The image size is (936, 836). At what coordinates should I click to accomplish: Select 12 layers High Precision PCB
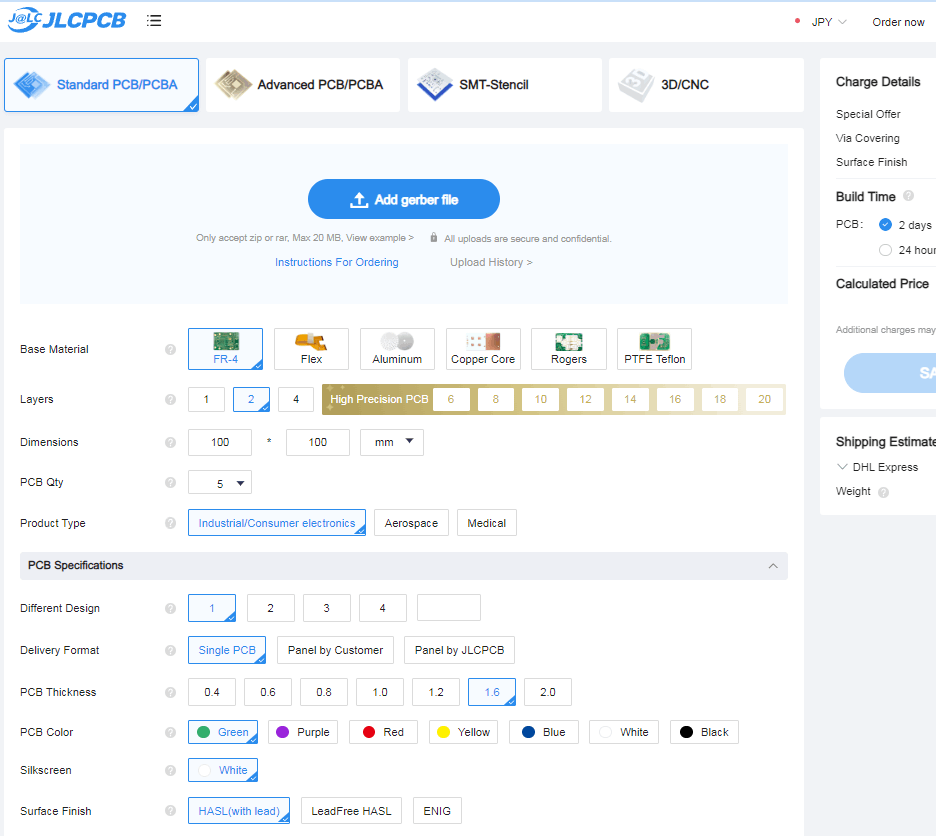[x=586, y=399]
